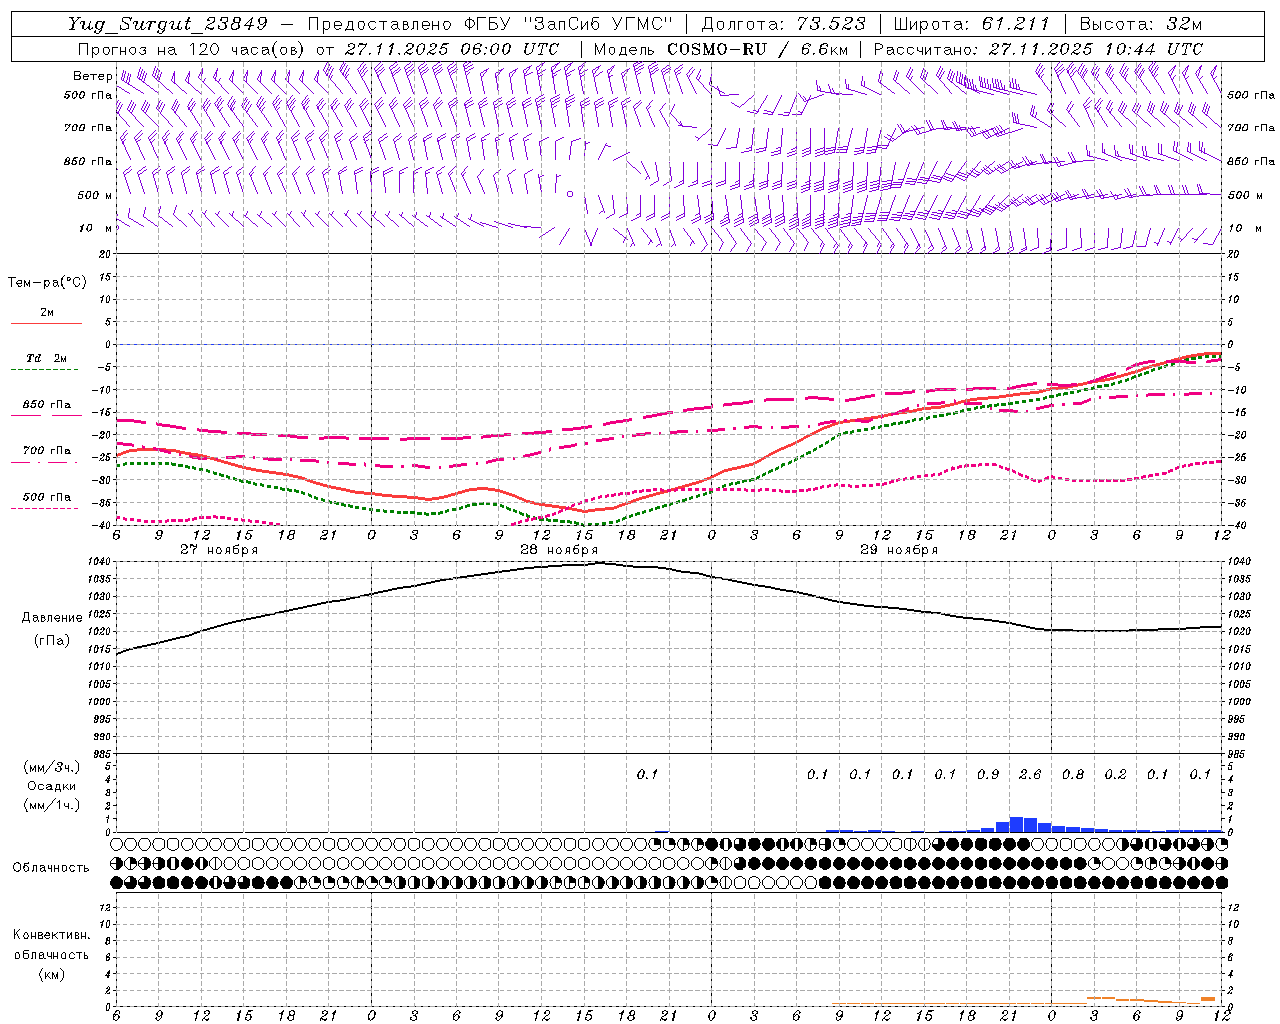Click the "0.9" precipitation amount value

pyautogui.click(x=987, y=774)
